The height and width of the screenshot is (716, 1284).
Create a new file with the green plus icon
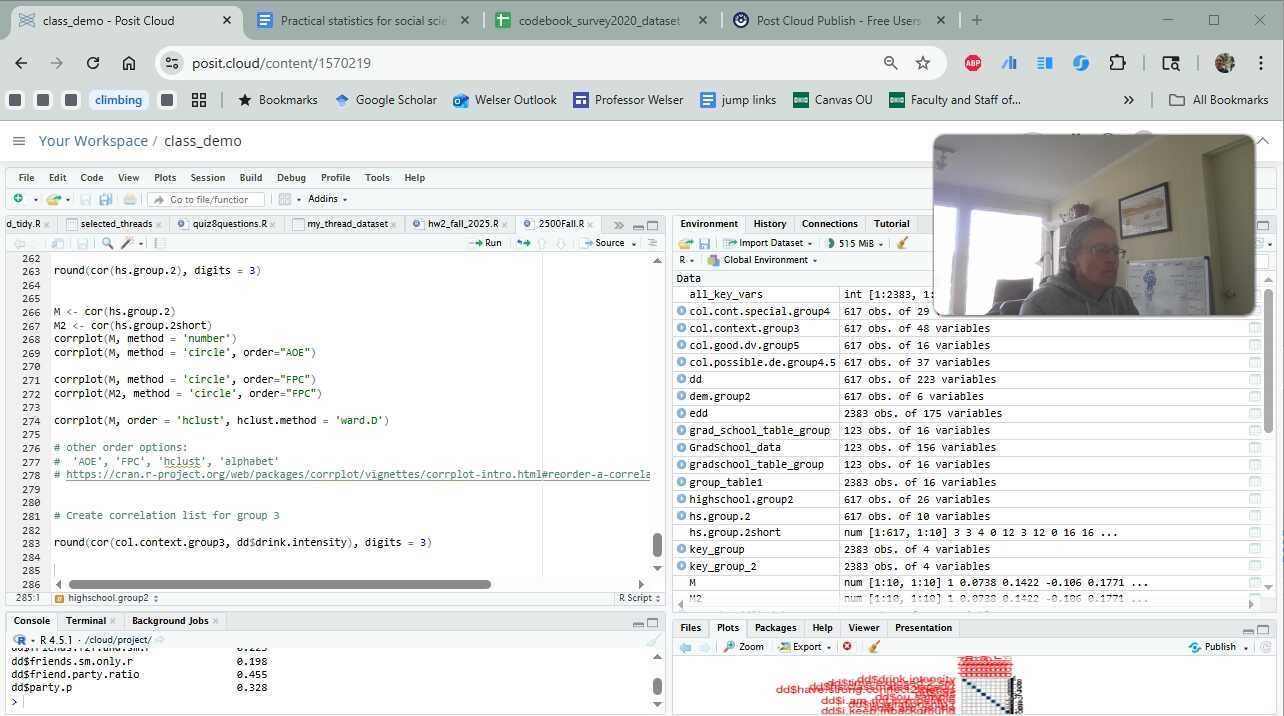(x=18, y=199)
